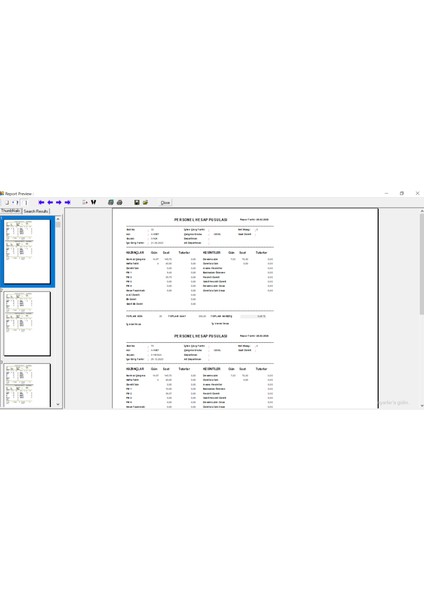Jump to last page arrow

[x=67, y=202]
